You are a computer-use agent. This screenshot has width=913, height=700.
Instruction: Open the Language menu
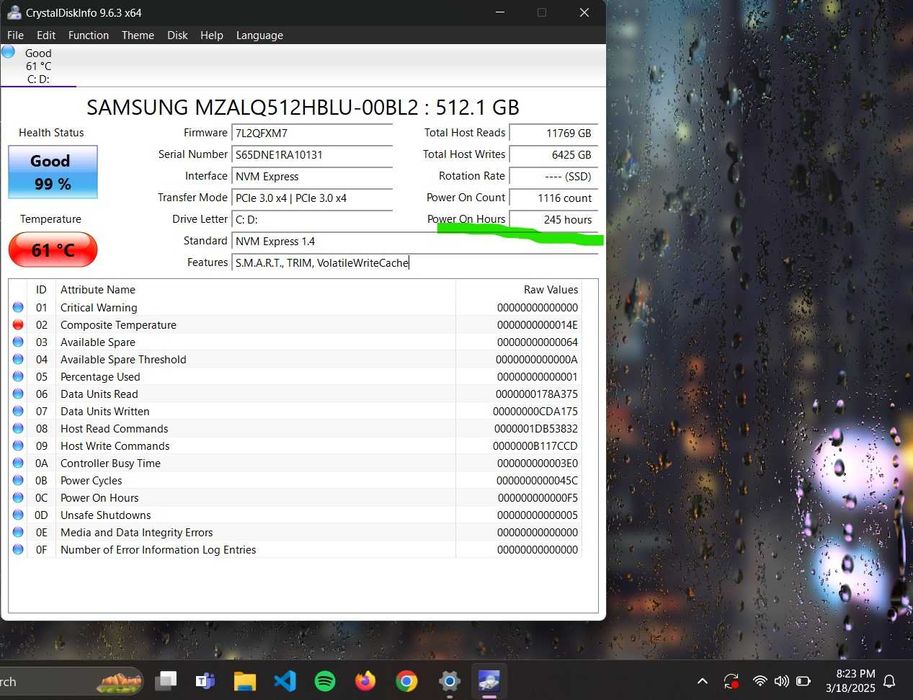pos(259,36)
